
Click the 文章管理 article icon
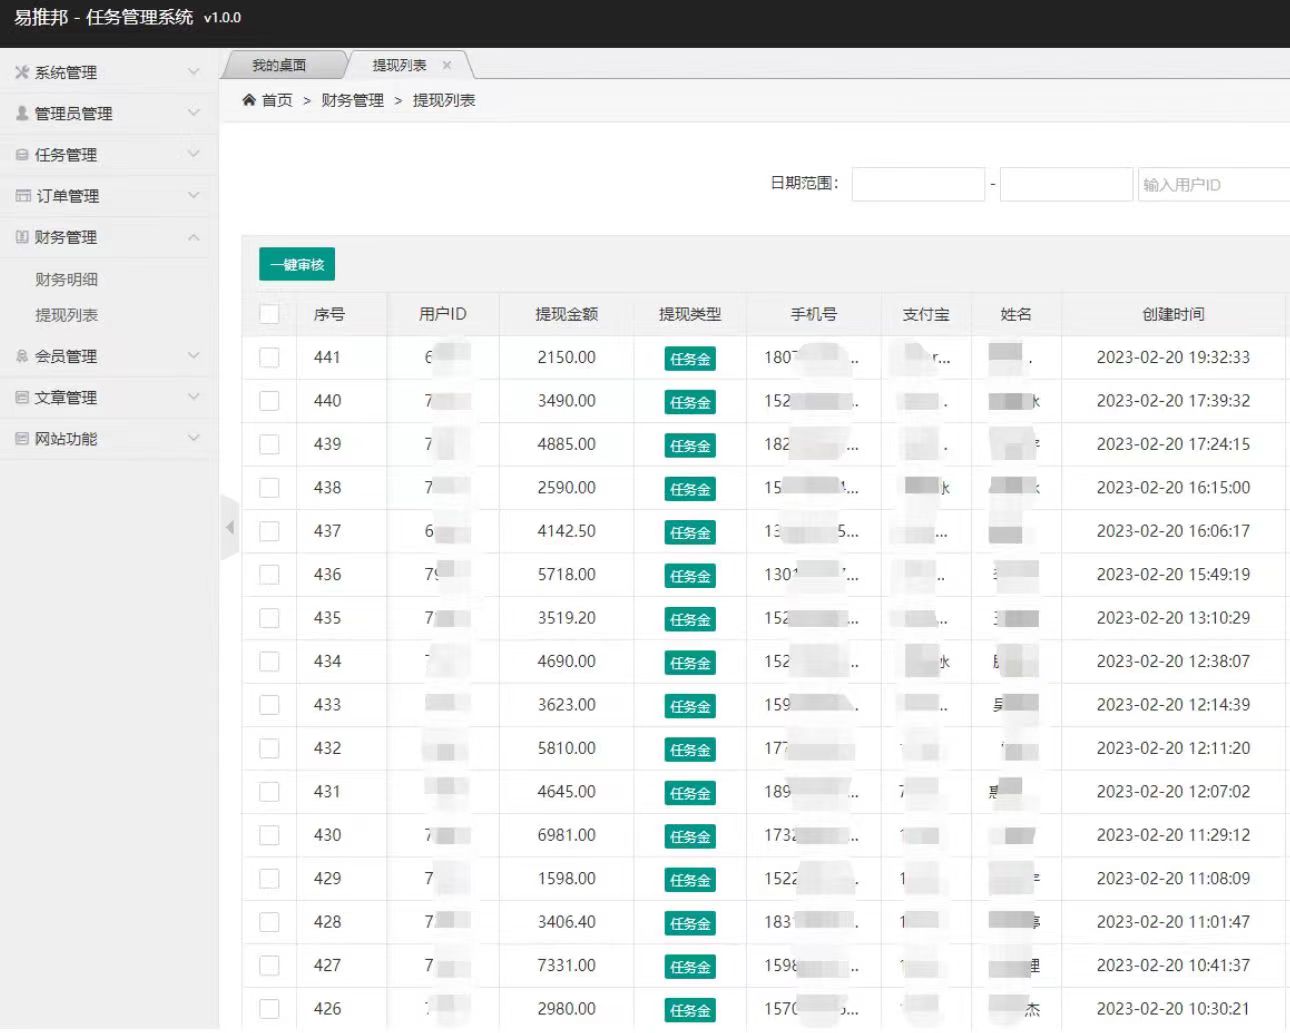(x=22, y=397)
